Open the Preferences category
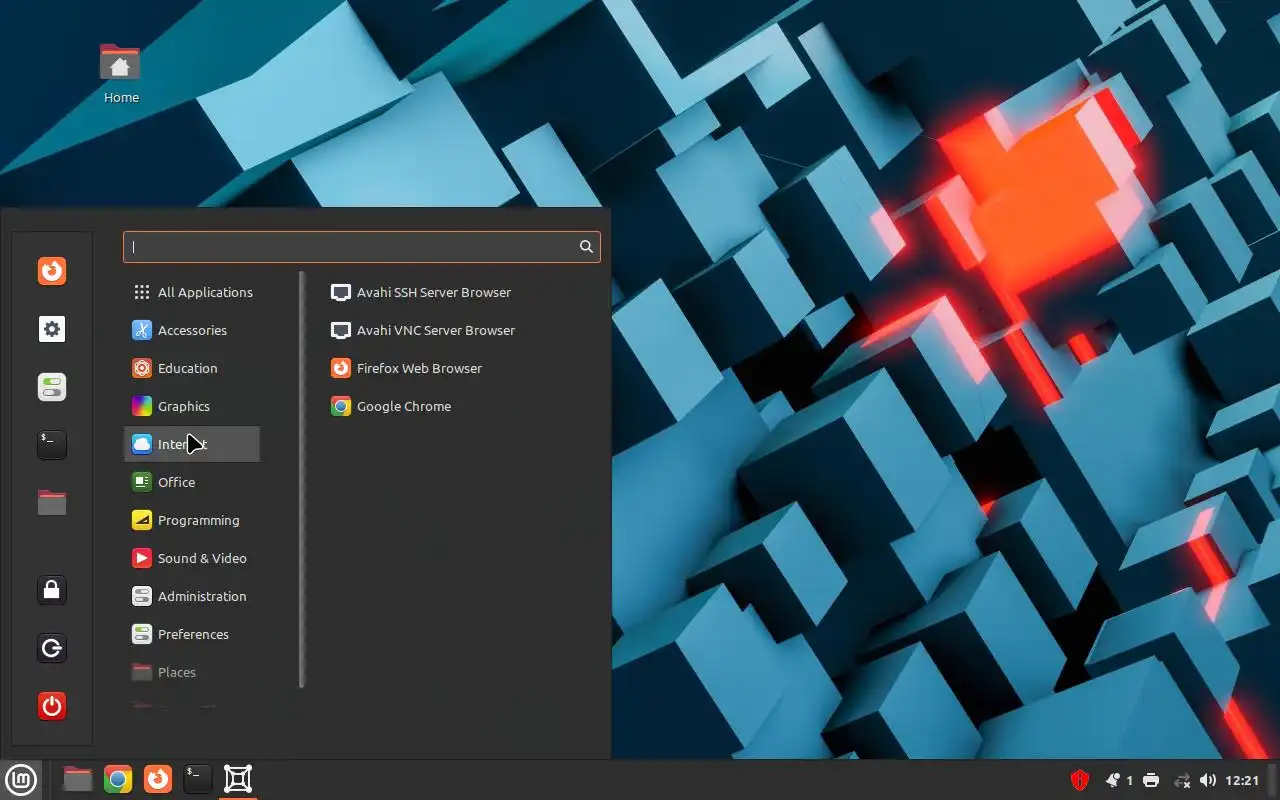The width and height of the screenshot is (1280, 800). 192,634
